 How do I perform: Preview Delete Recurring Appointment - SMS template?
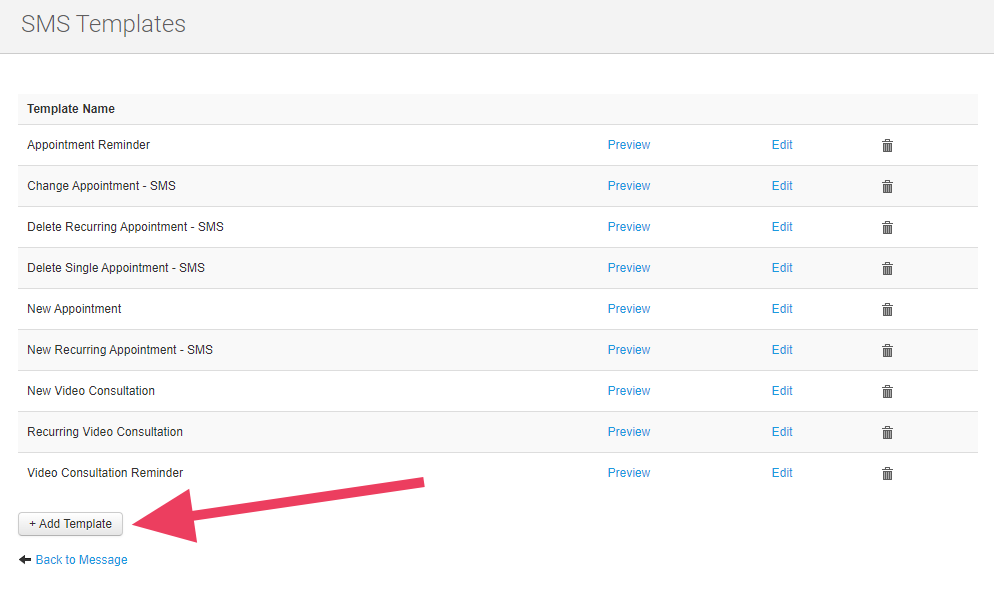tap(628, 227)
